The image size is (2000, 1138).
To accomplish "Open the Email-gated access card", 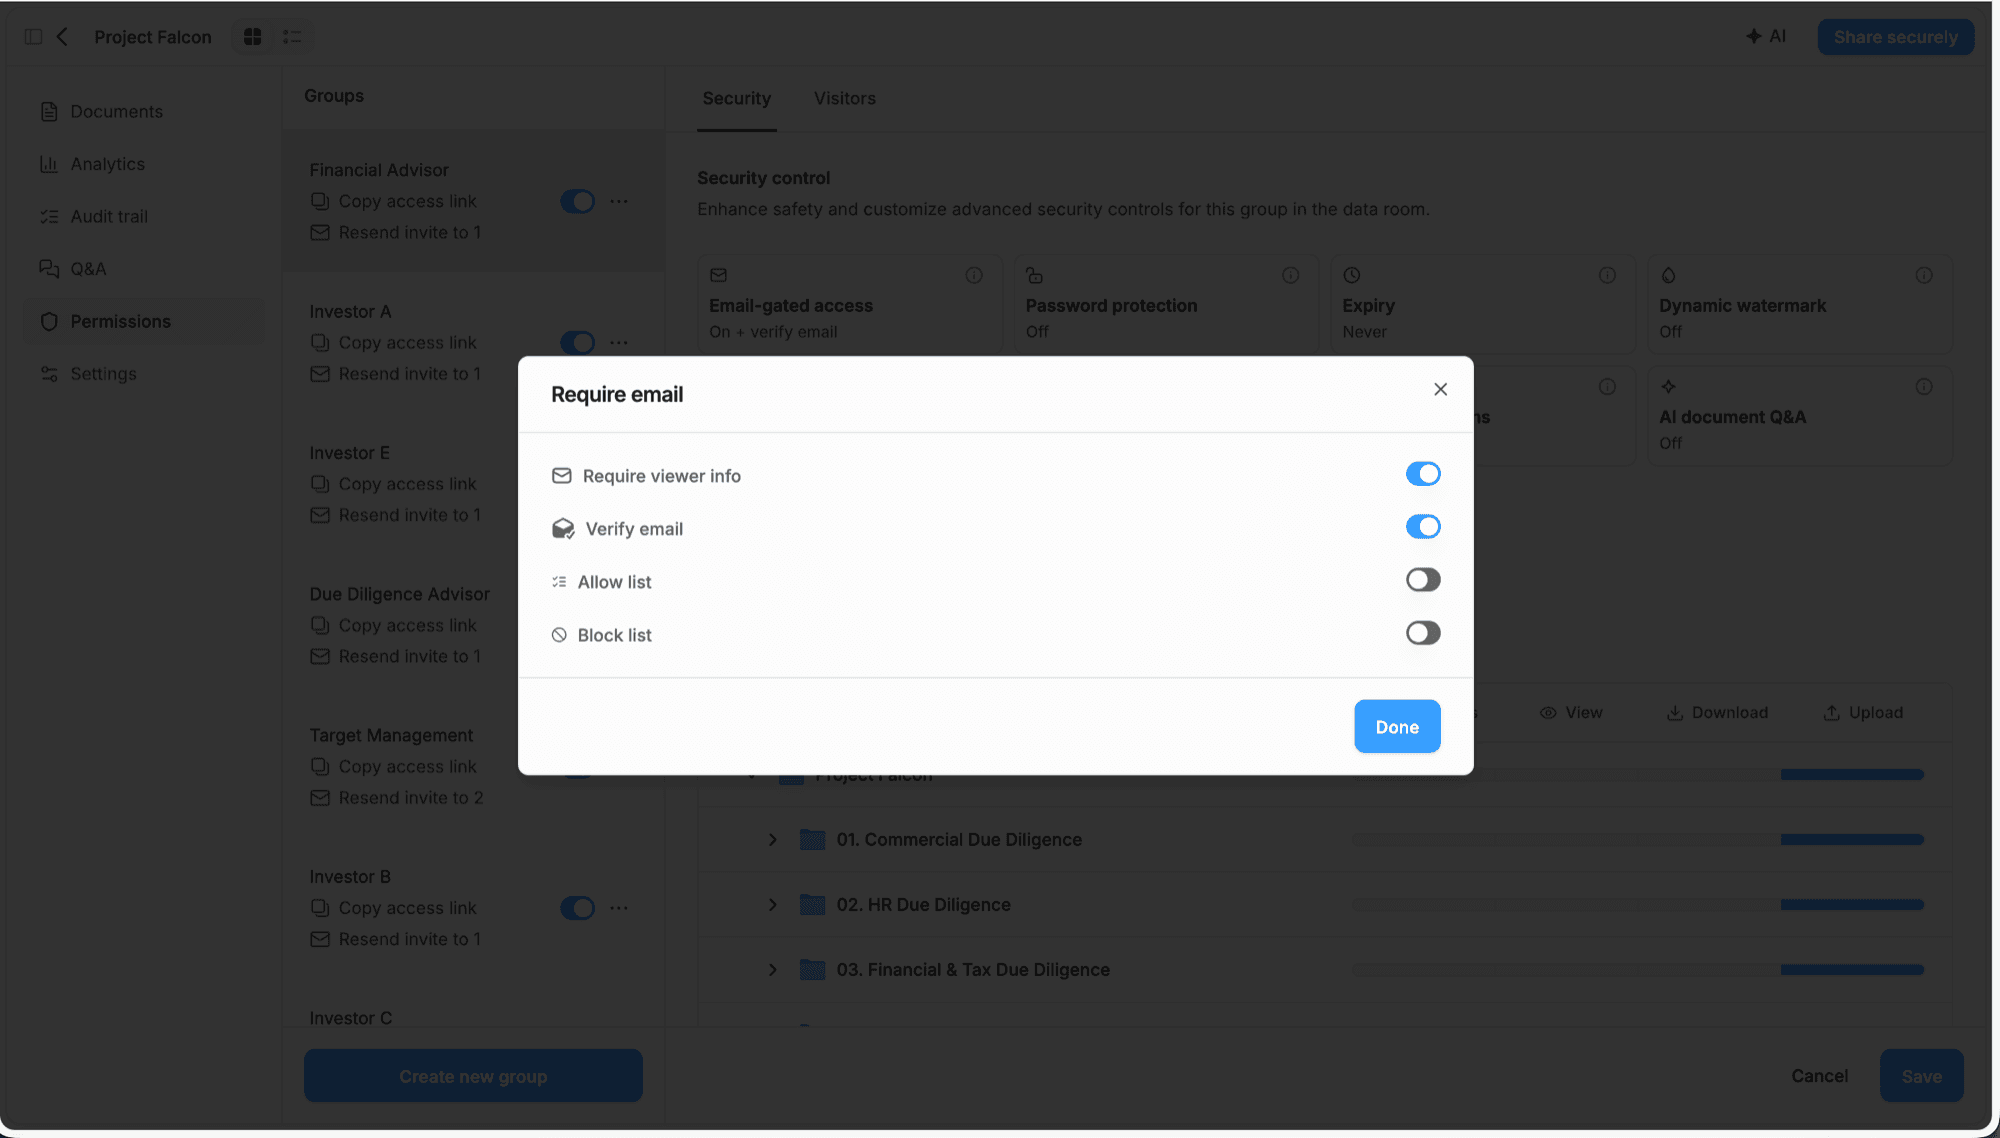I will pos(850,304).
